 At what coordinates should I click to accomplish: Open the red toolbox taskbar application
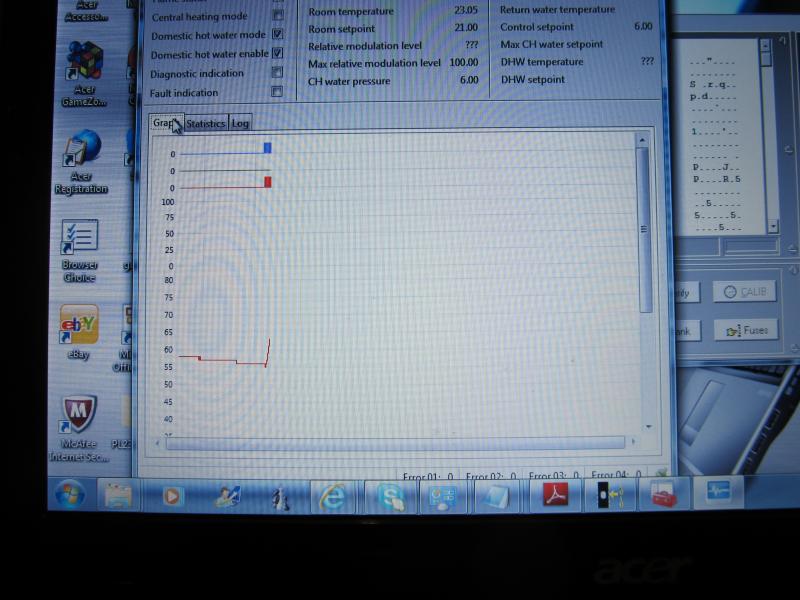[x=664, y=494]
